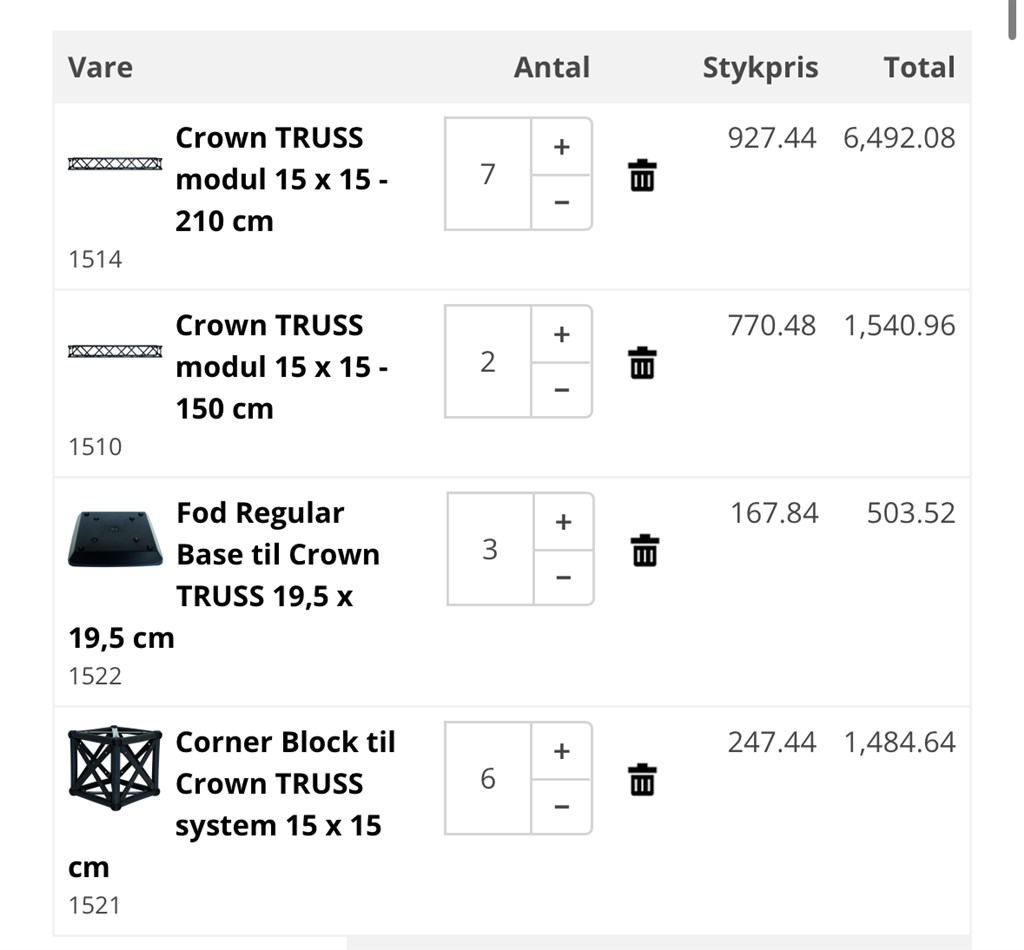Screen dimensions: 1024x950
Task: Open Crown TRUSS modul 210 cm product link
Action: (282, 180)
